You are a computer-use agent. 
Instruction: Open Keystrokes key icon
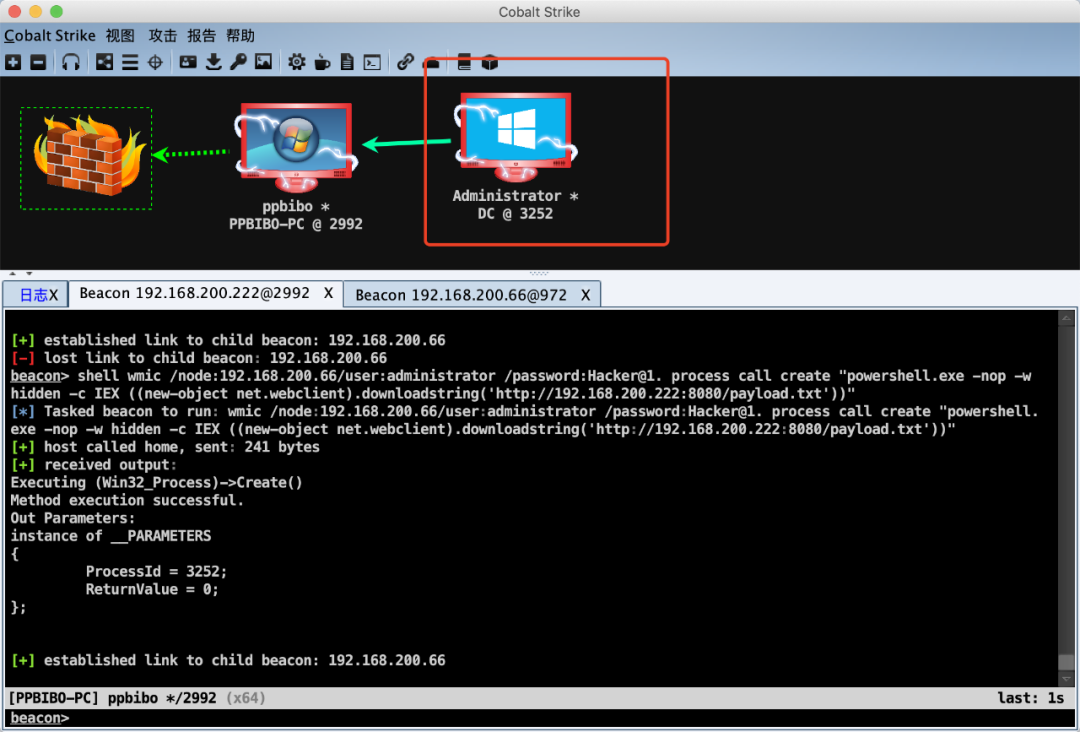point(238,63)
